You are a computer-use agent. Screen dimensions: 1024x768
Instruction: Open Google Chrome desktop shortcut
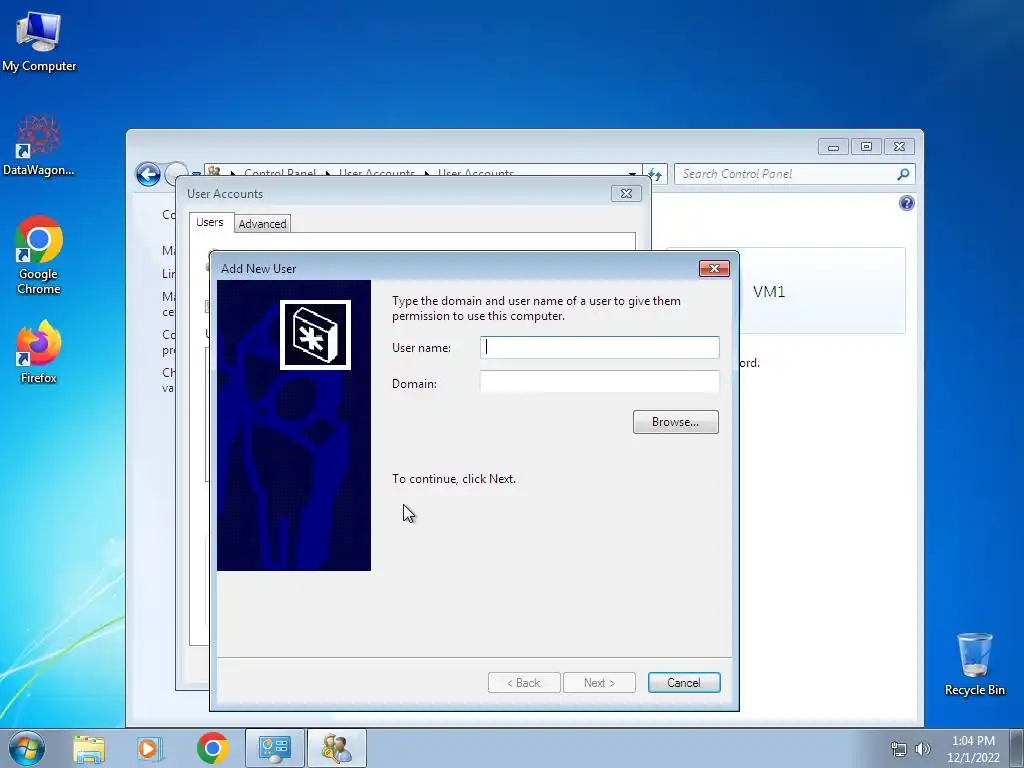coord(39,255)
